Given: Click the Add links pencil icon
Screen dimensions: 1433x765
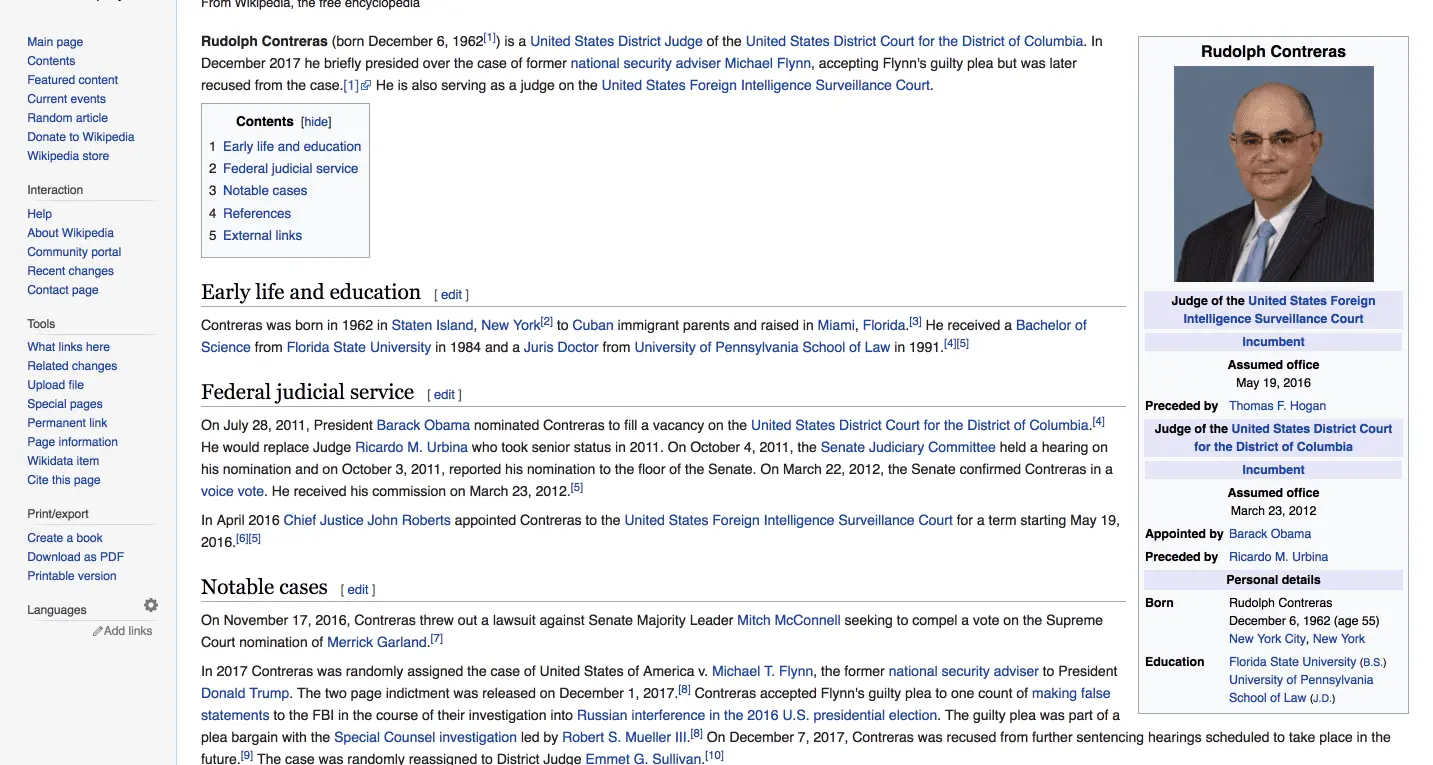Looking at the screenshot, I should 98,631.
